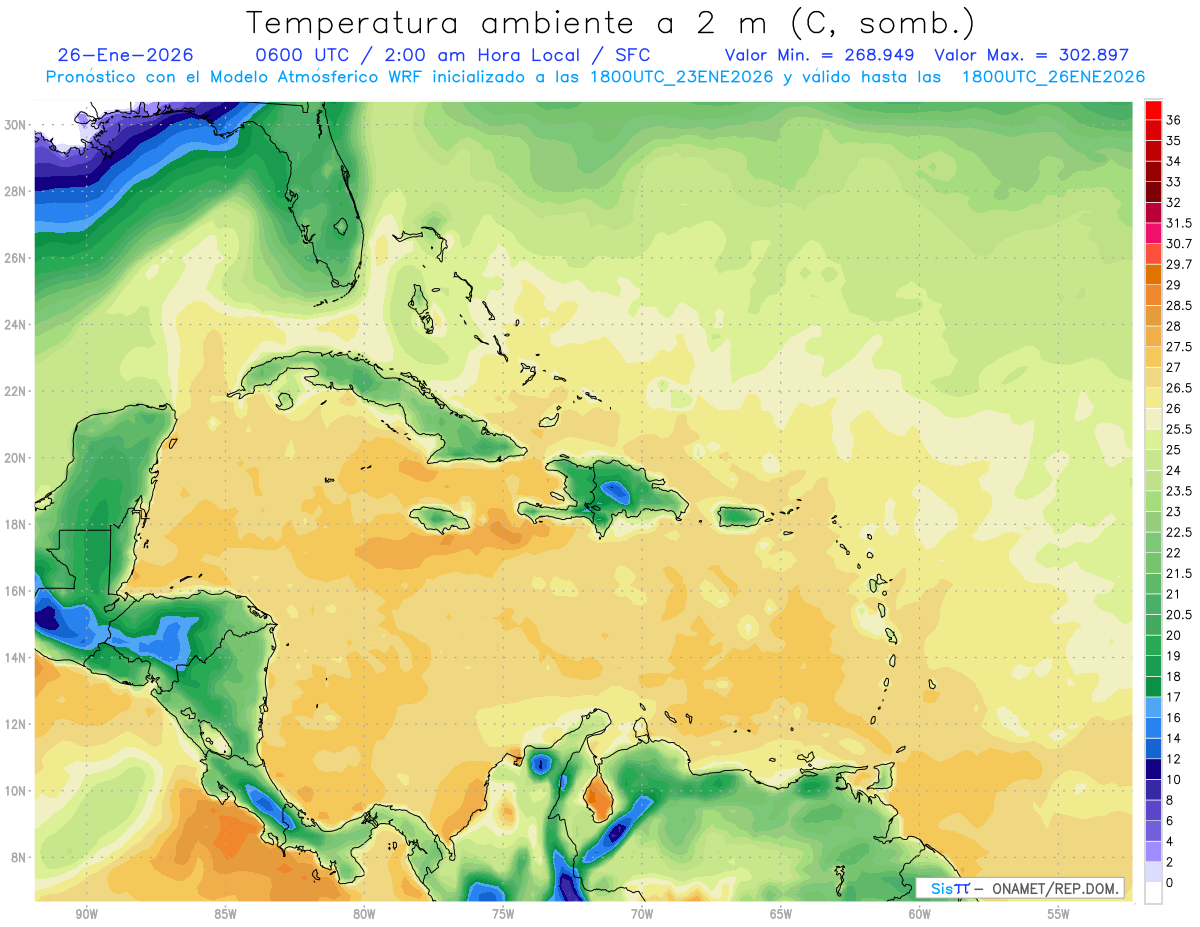This screenshot has height=927, width=1200.
Task: Click the blue cold spot over Hispaniola
Action: click(x=614, y=491)
